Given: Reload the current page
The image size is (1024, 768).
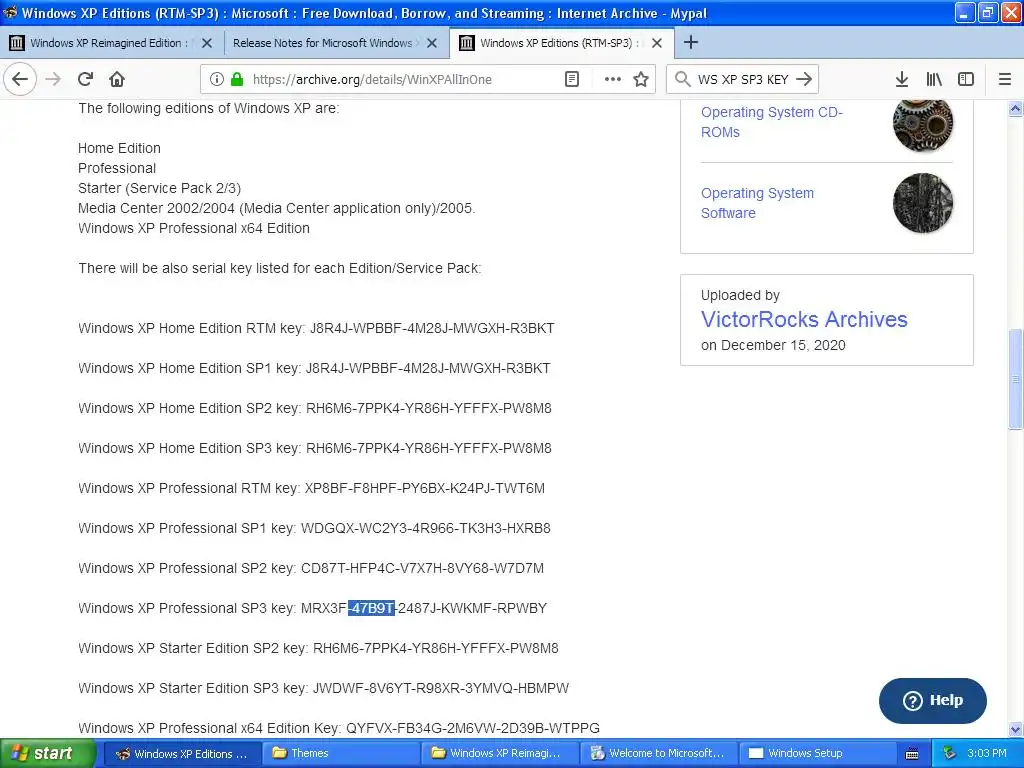Looking at the screenshot, I should tap(86, 79).
